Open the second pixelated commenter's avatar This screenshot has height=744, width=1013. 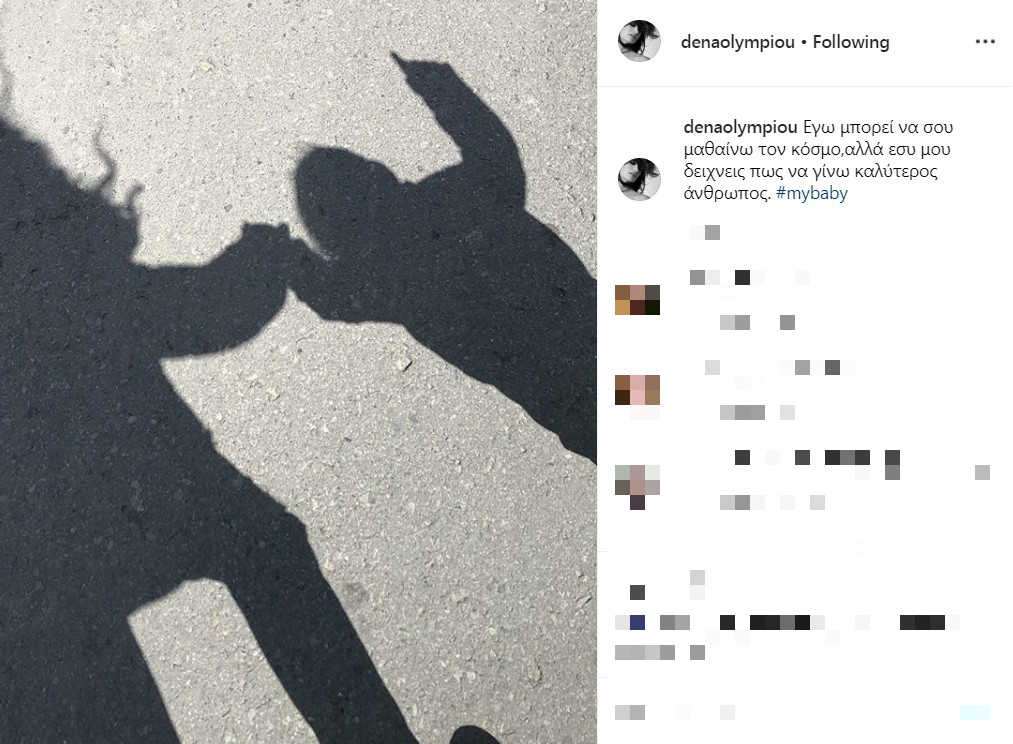[x=637, y=389]
